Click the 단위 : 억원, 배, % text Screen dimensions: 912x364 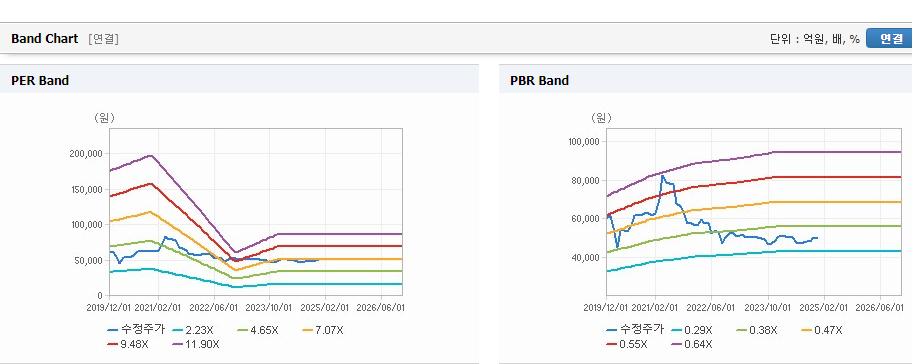[815, 39]
